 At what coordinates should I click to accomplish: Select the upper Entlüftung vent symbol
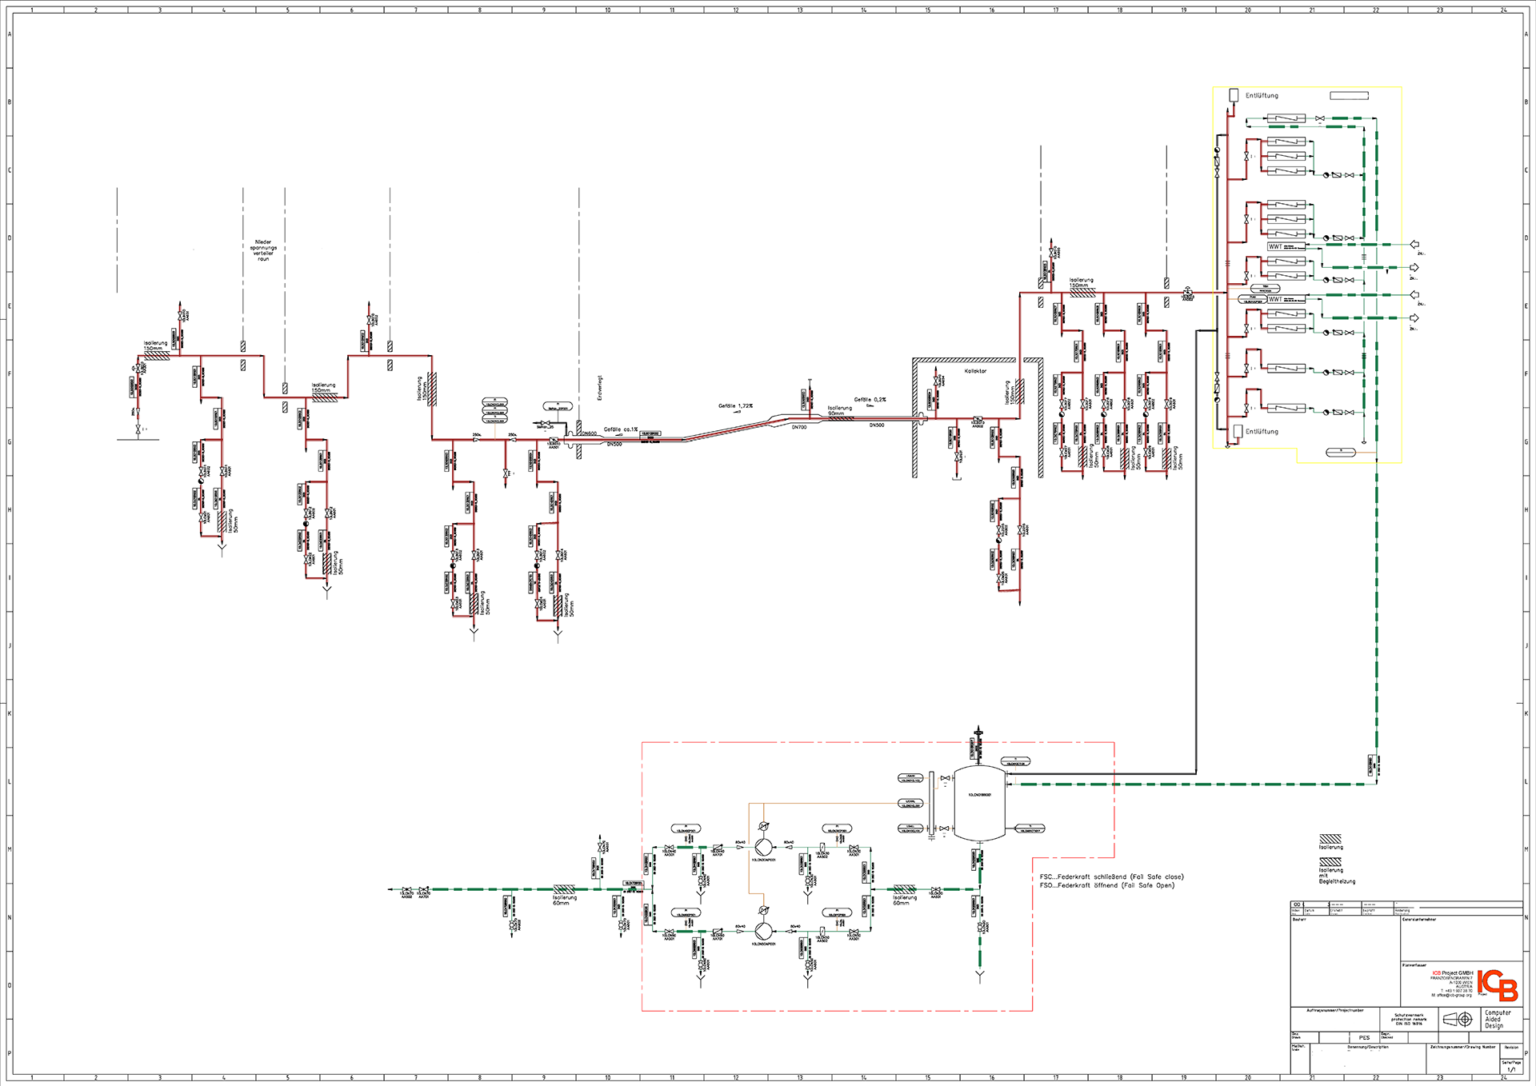[1234, 95]
